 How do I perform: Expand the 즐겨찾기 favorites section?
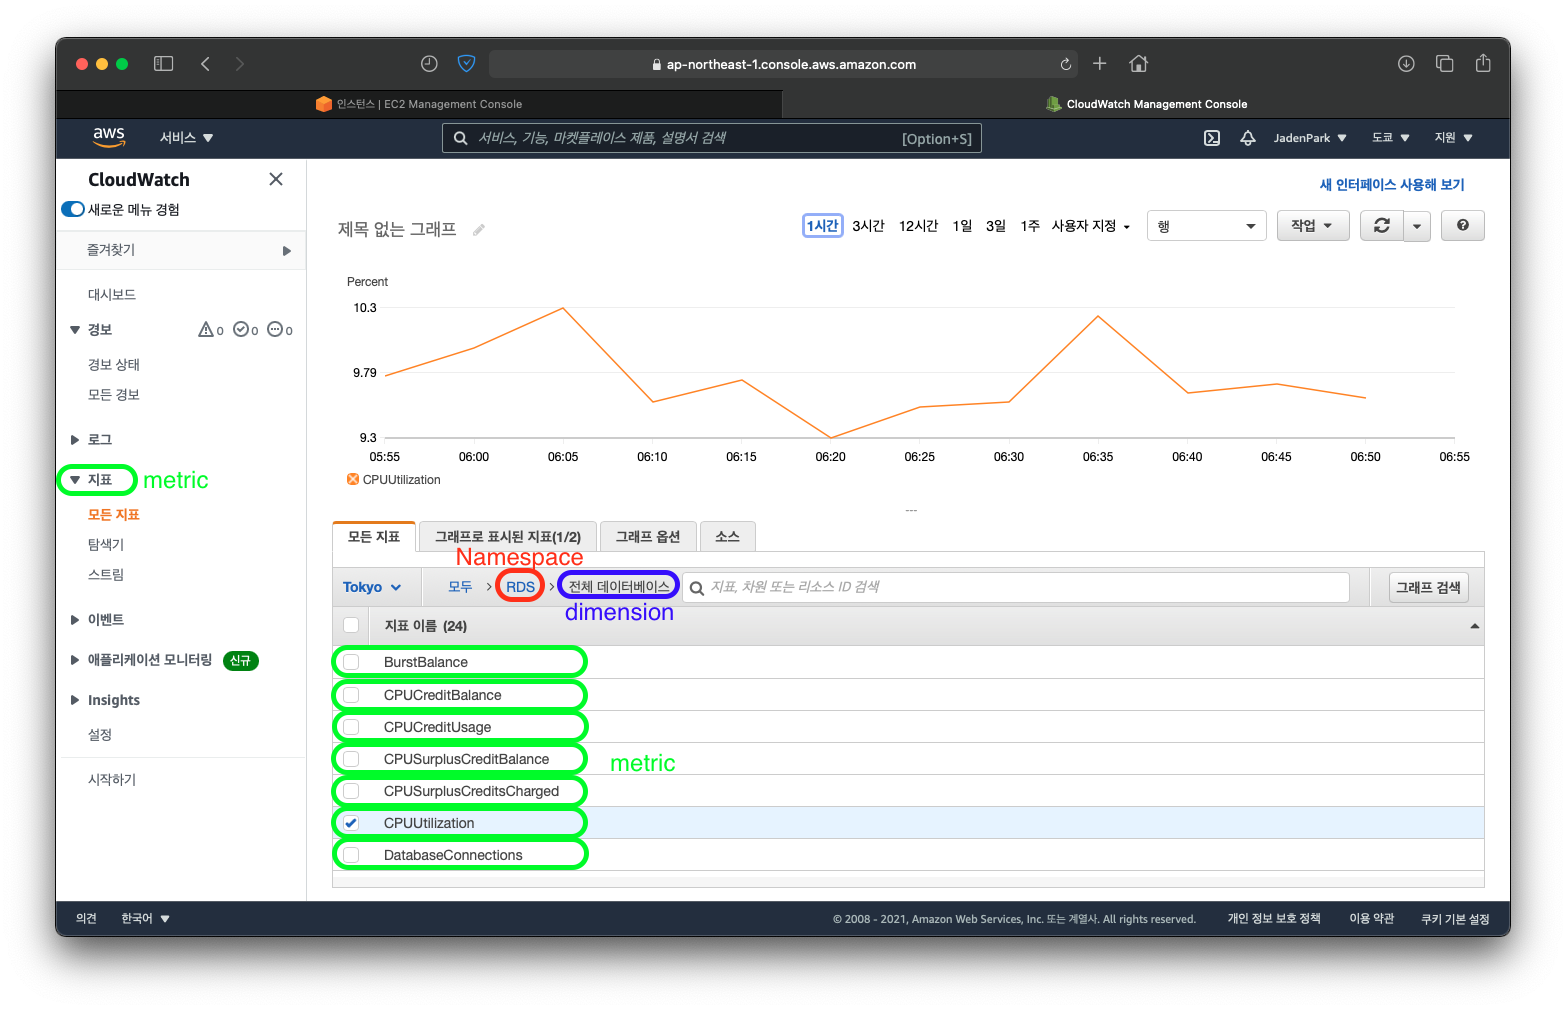coord(181,250)
